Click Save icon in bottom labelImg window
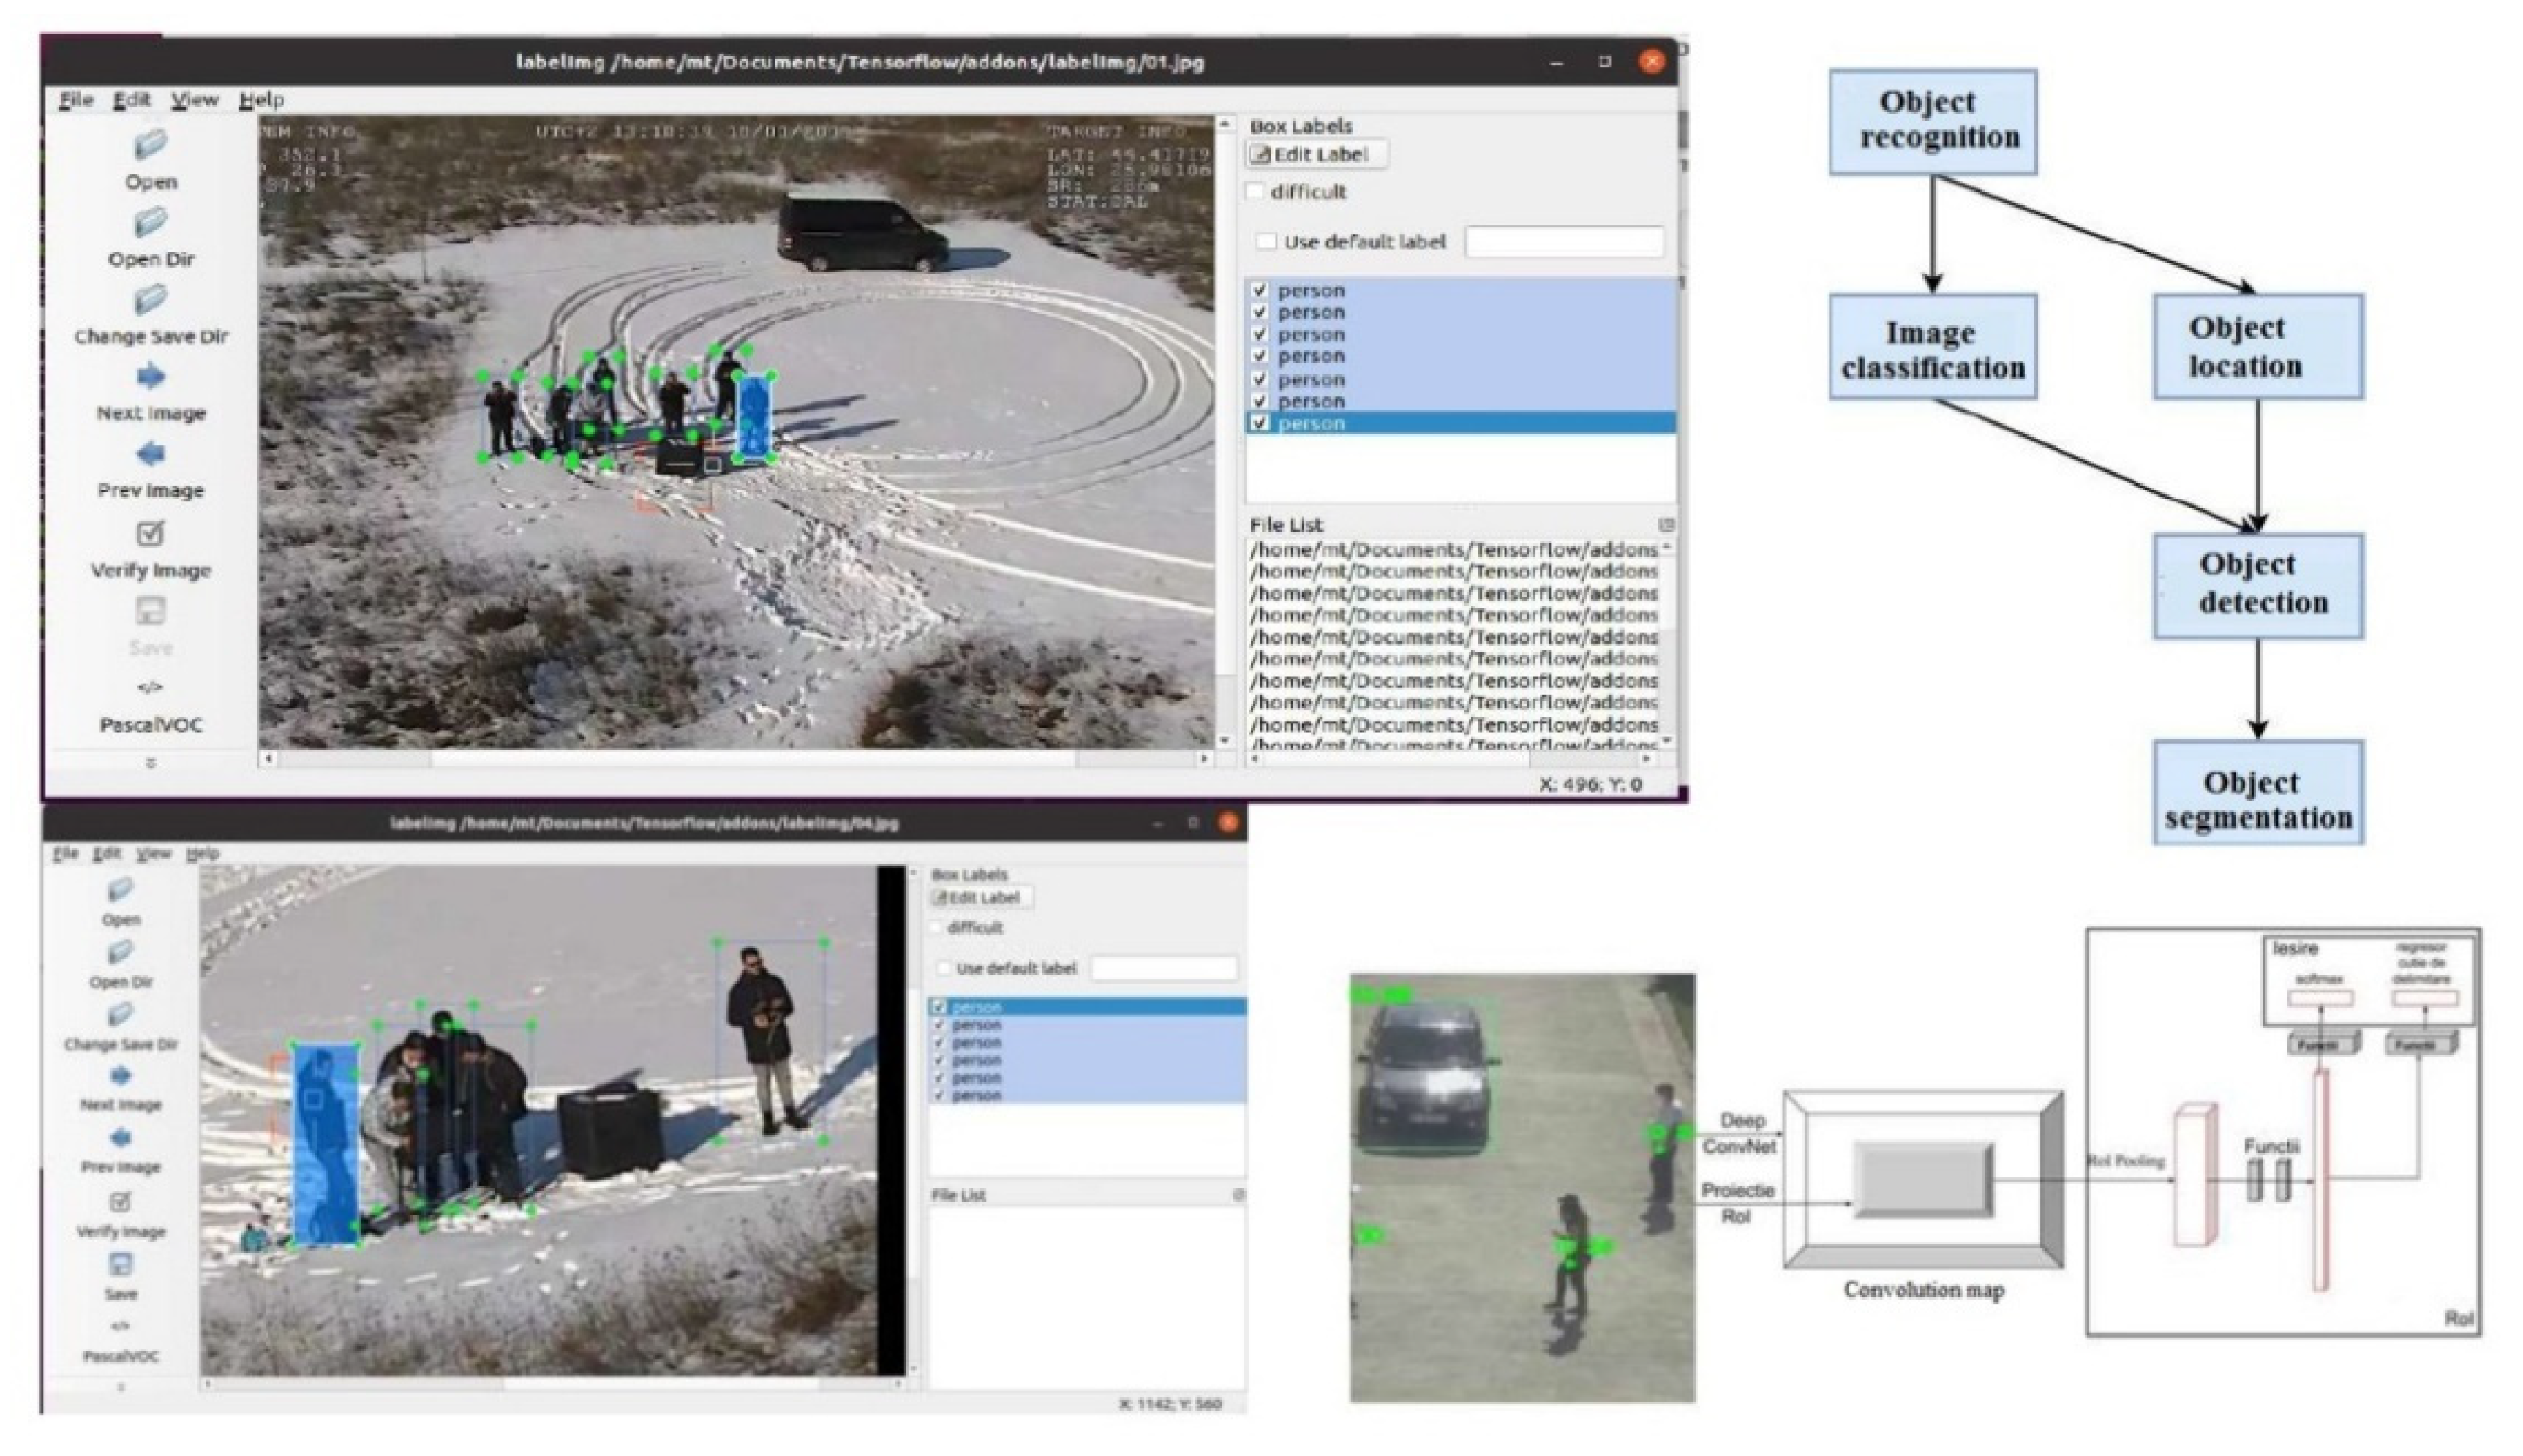 (x=120, y=1264)
